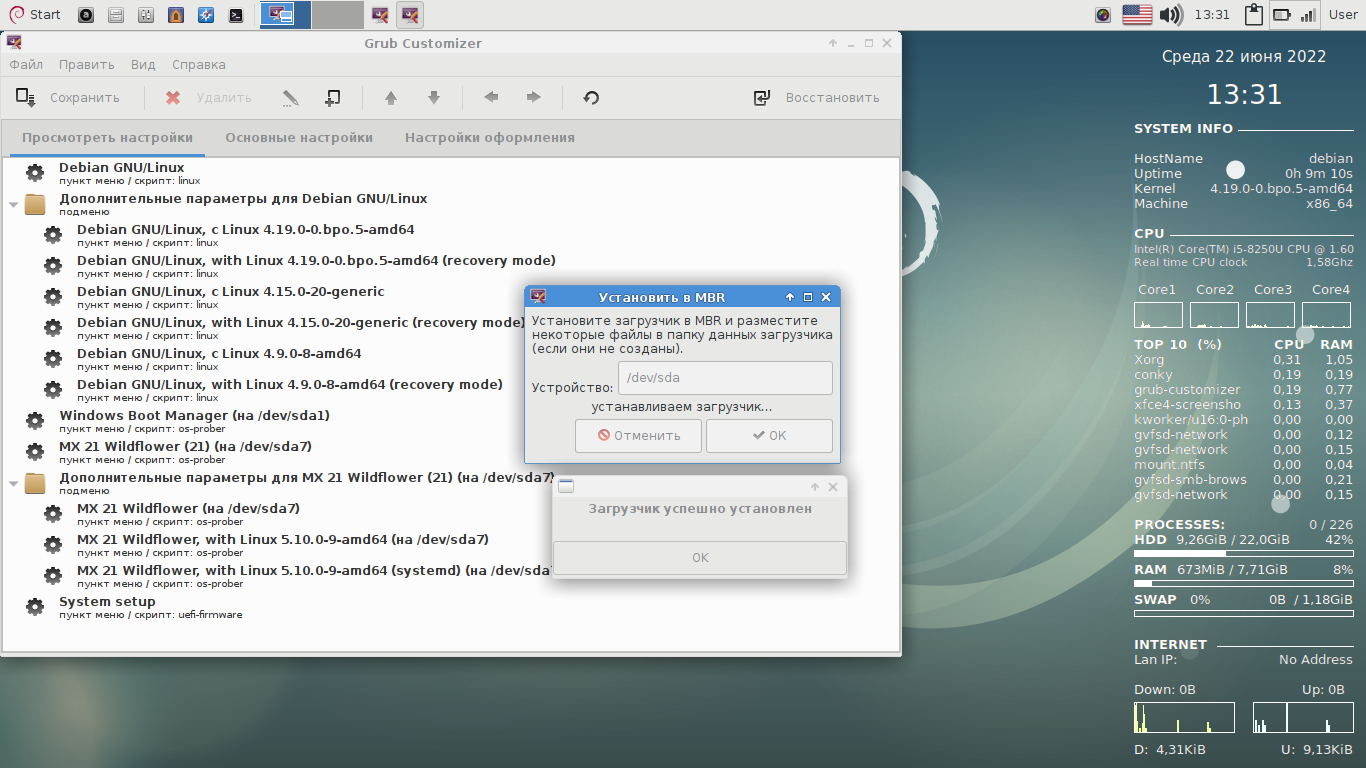Viewport: 1366px width, 768px height.
Task: Click the mixer sliders launcher in panel
Action: 145,15
